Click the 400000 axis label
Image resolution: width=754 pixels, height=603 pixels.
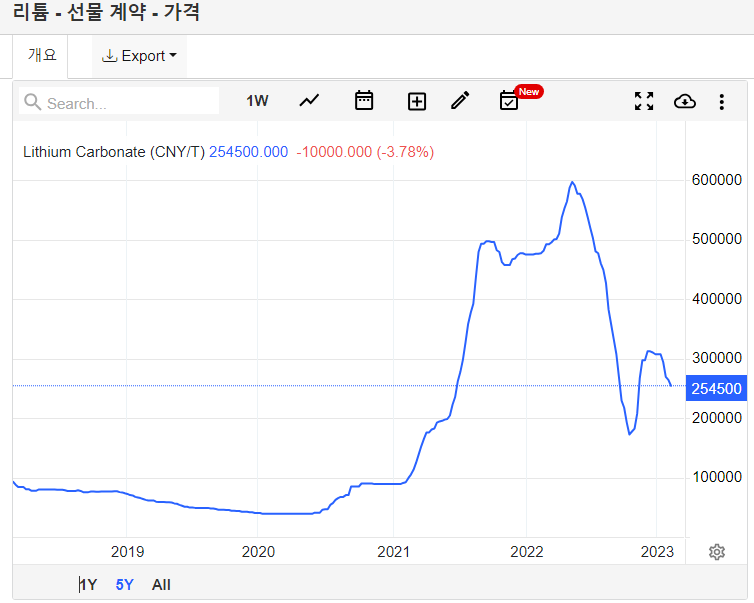click(x=716, y=299)
